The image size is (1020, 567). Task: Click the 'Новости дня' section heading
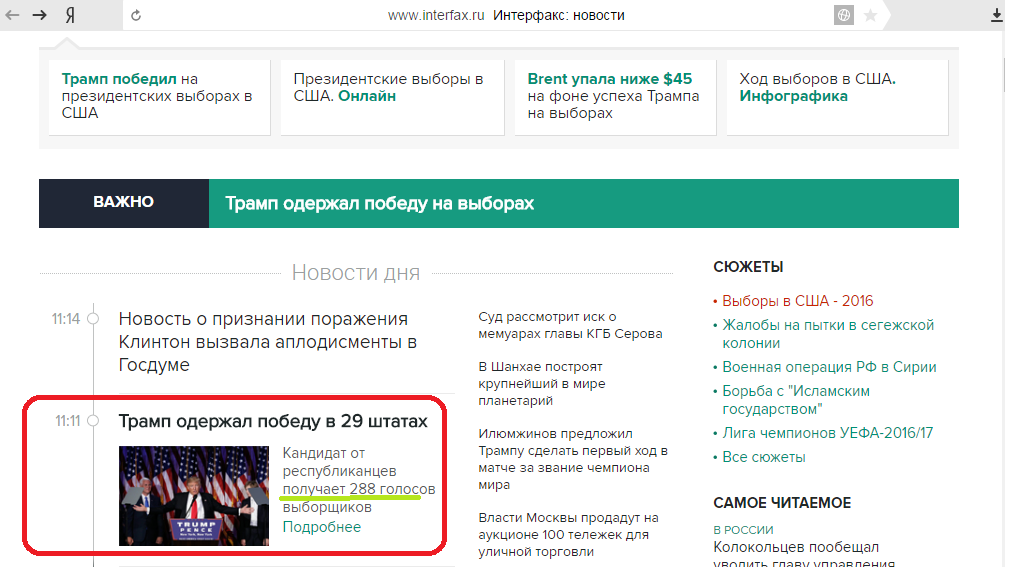click(x=356, y=272)
